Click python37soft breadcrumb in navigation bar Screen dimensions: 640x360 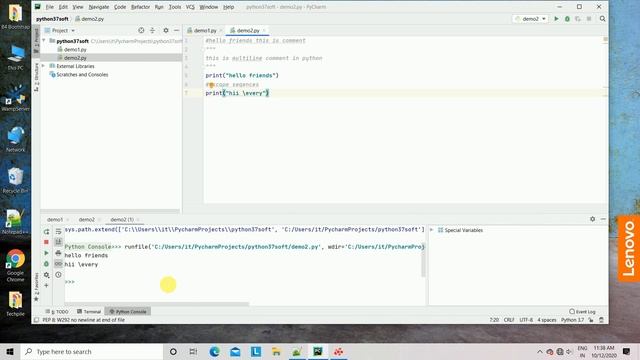point(52,19)
